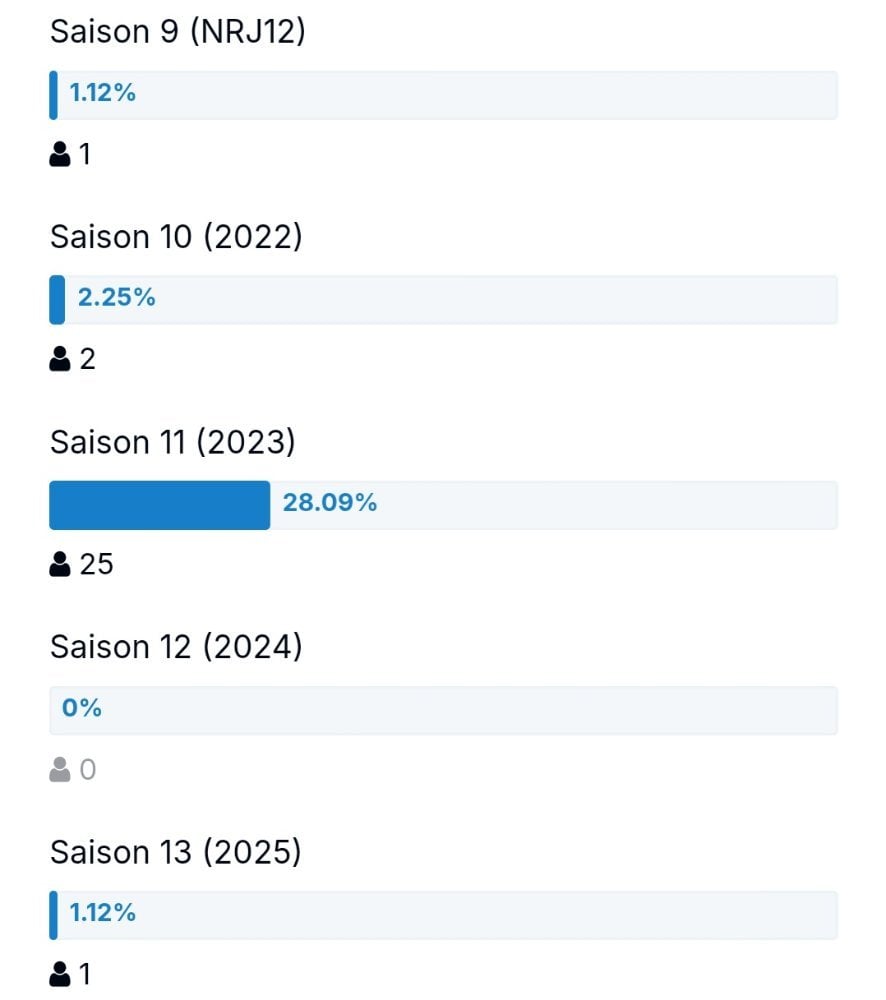
Task: Click the voter icon under Saison 9
Action: (x=59, y=154)
